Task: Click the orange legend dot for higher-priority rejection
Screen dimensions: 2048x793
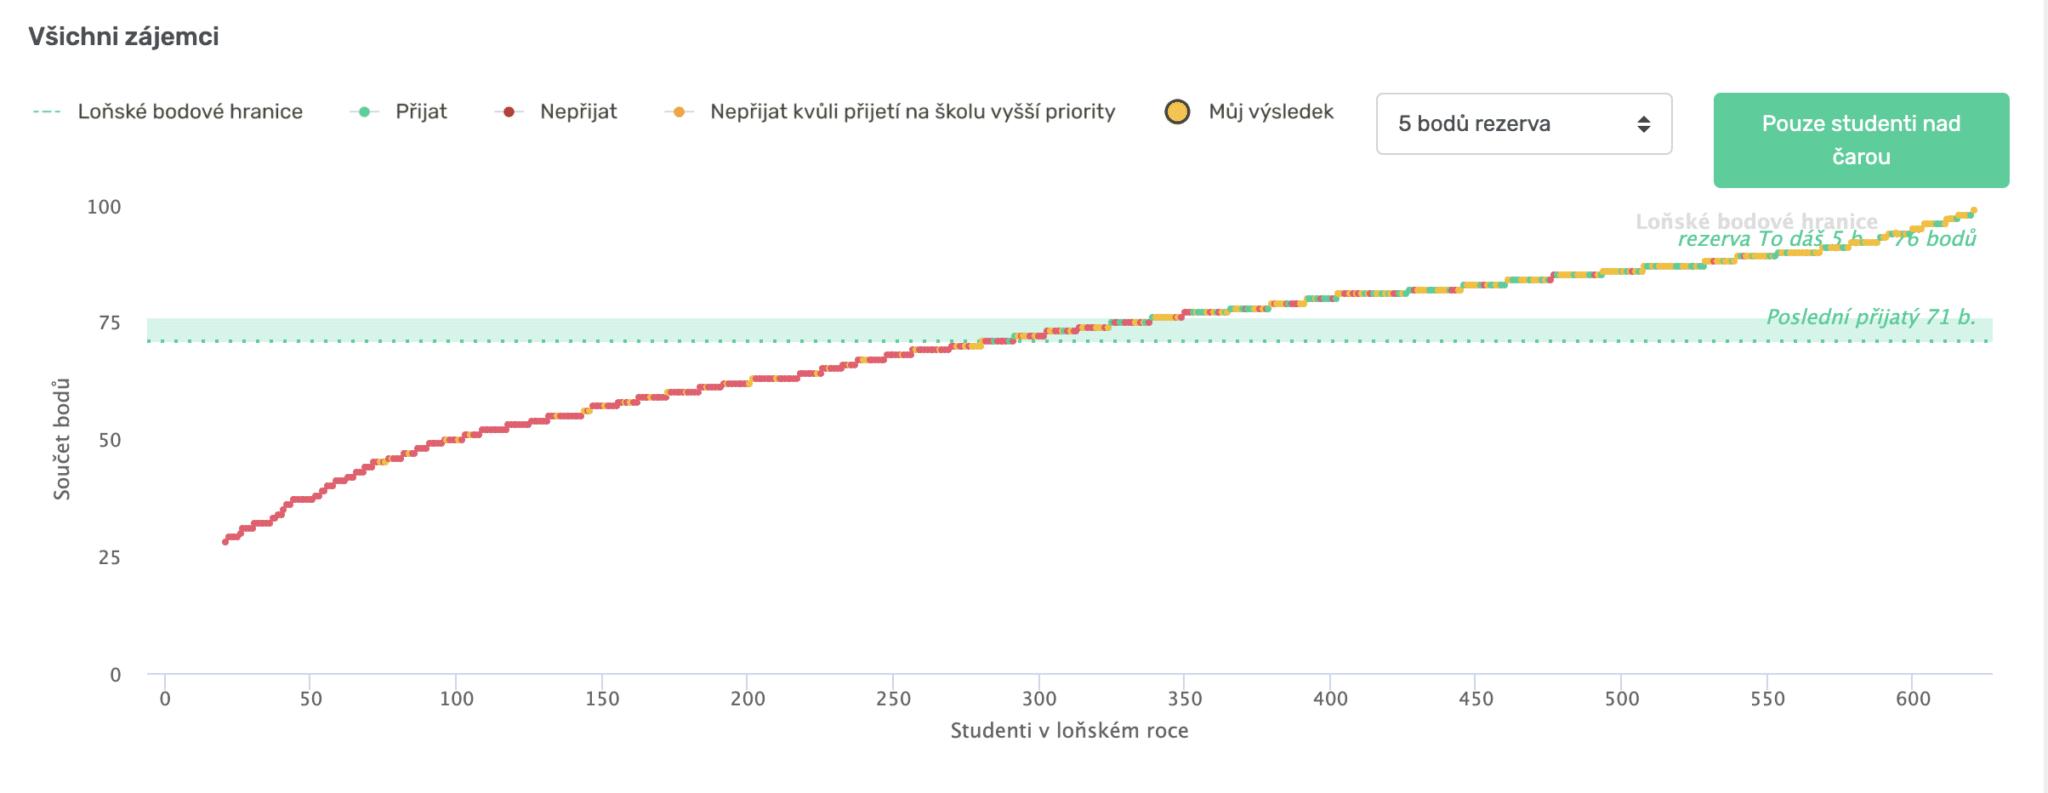Action: (679, 112)
